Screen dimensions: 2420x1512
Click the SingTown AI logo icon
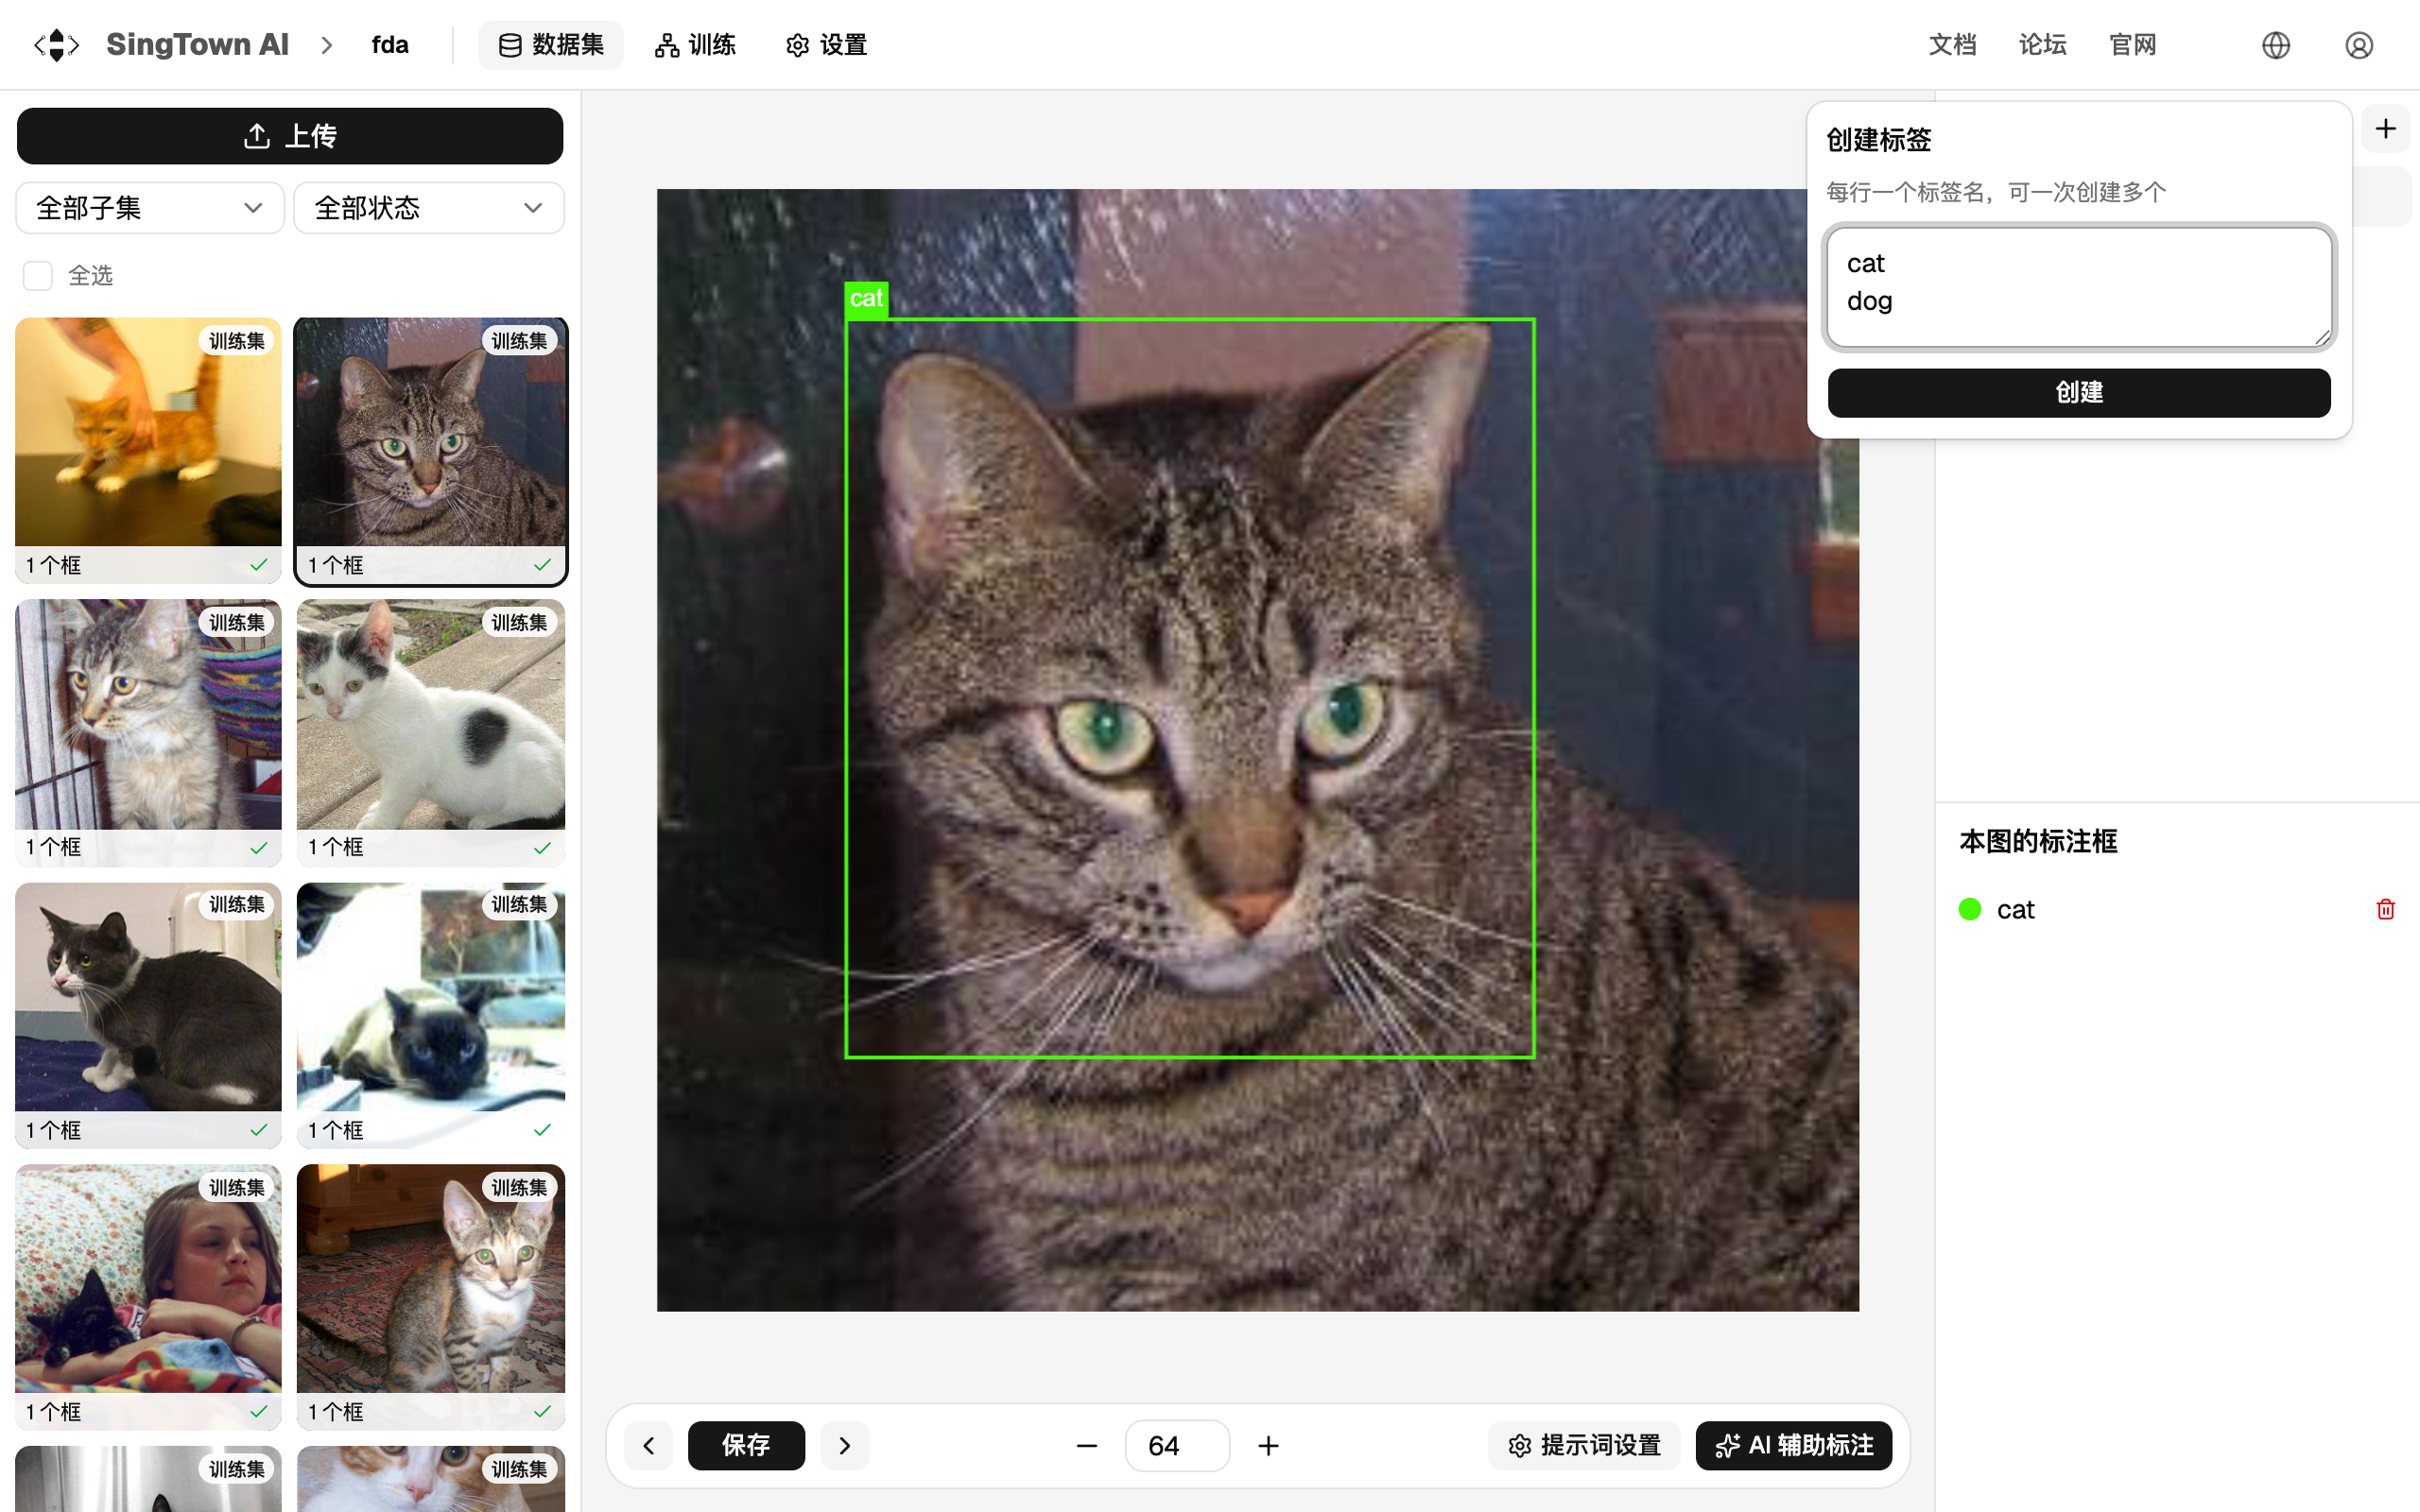tap(56, 45)
